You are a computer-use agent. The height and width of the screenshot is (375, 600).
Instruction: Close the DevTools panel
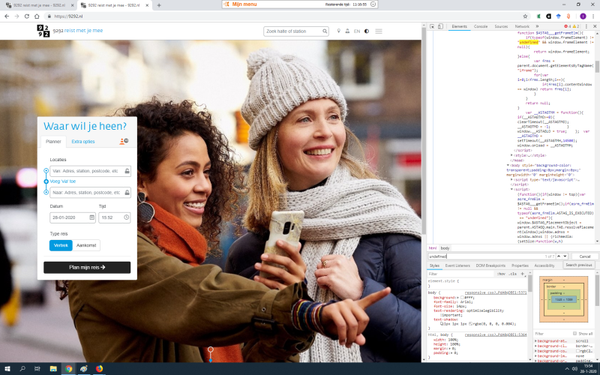coord(595,26)
